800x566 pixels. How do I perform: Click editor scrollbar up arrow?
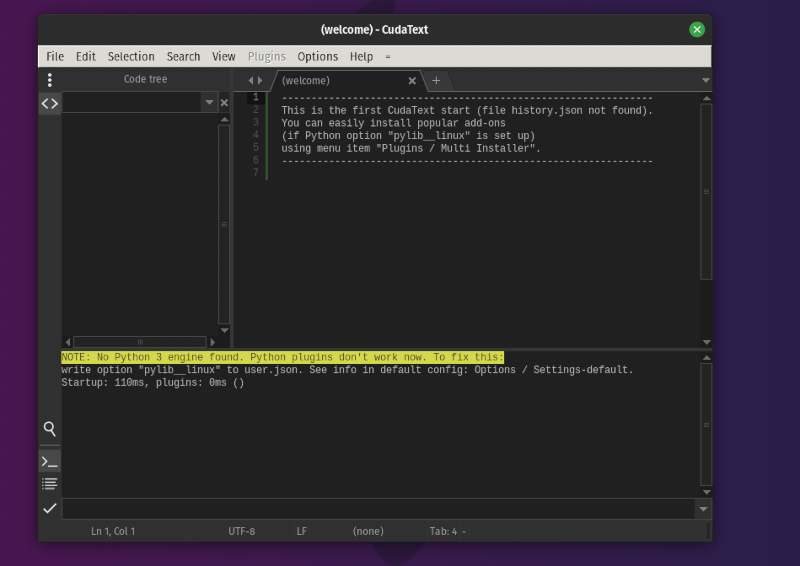[707, 98]
